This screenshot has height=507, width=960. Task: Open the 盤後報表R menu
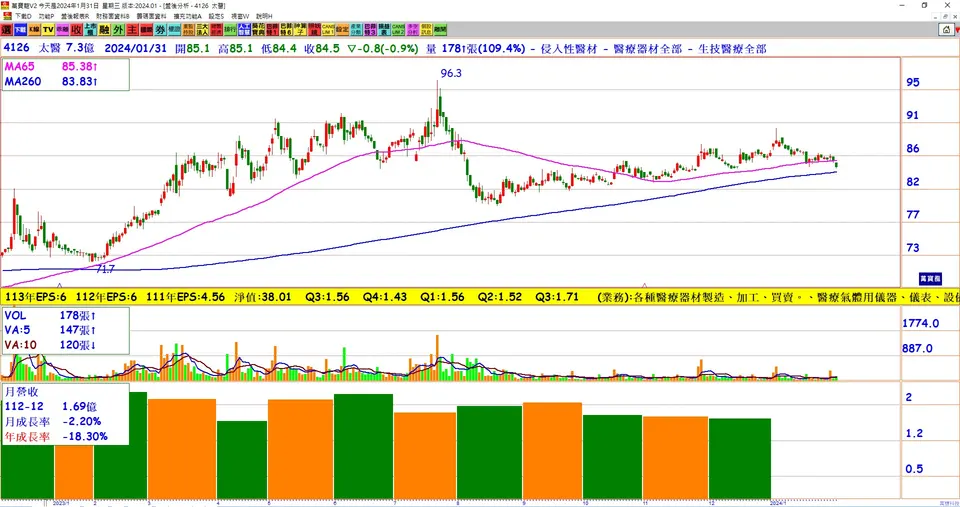pyautogui.click(x=75, y=16)
